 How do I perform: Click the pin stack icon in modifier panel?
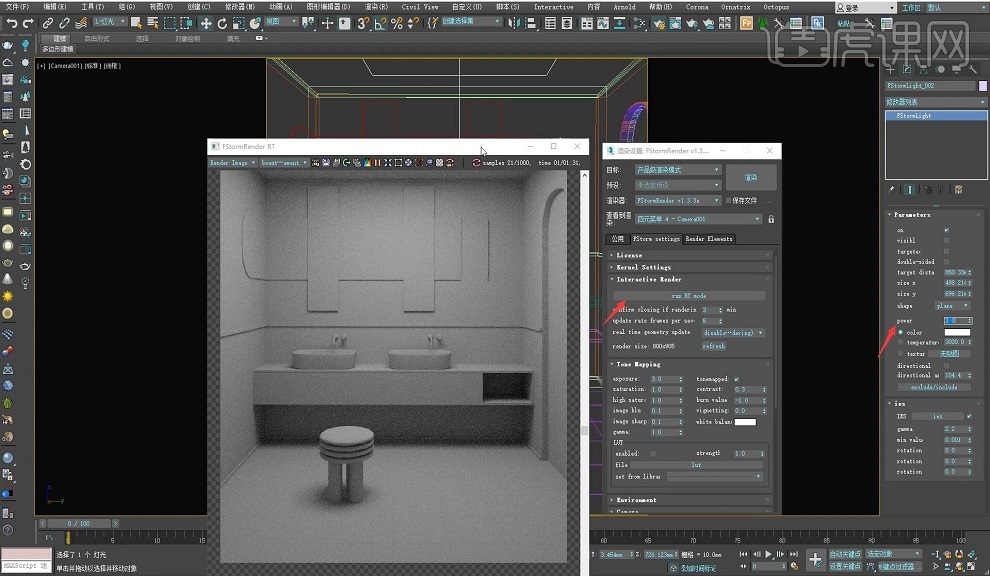(891, 189)
